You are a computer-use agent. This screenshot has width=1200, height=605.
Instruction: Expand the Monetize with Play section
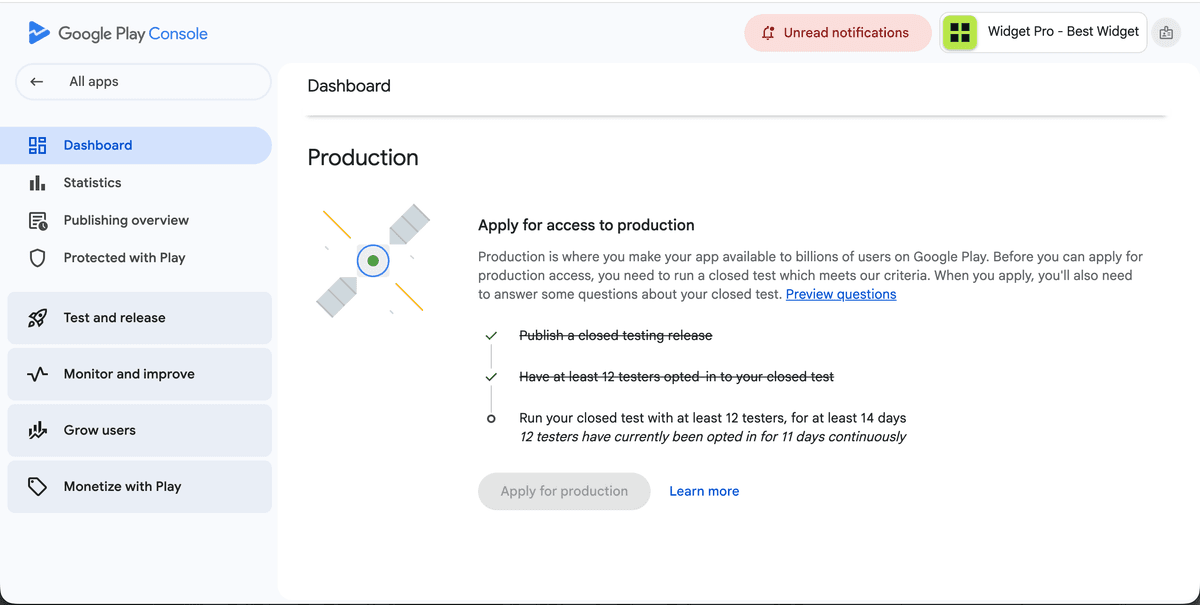(x=139, y=487)
